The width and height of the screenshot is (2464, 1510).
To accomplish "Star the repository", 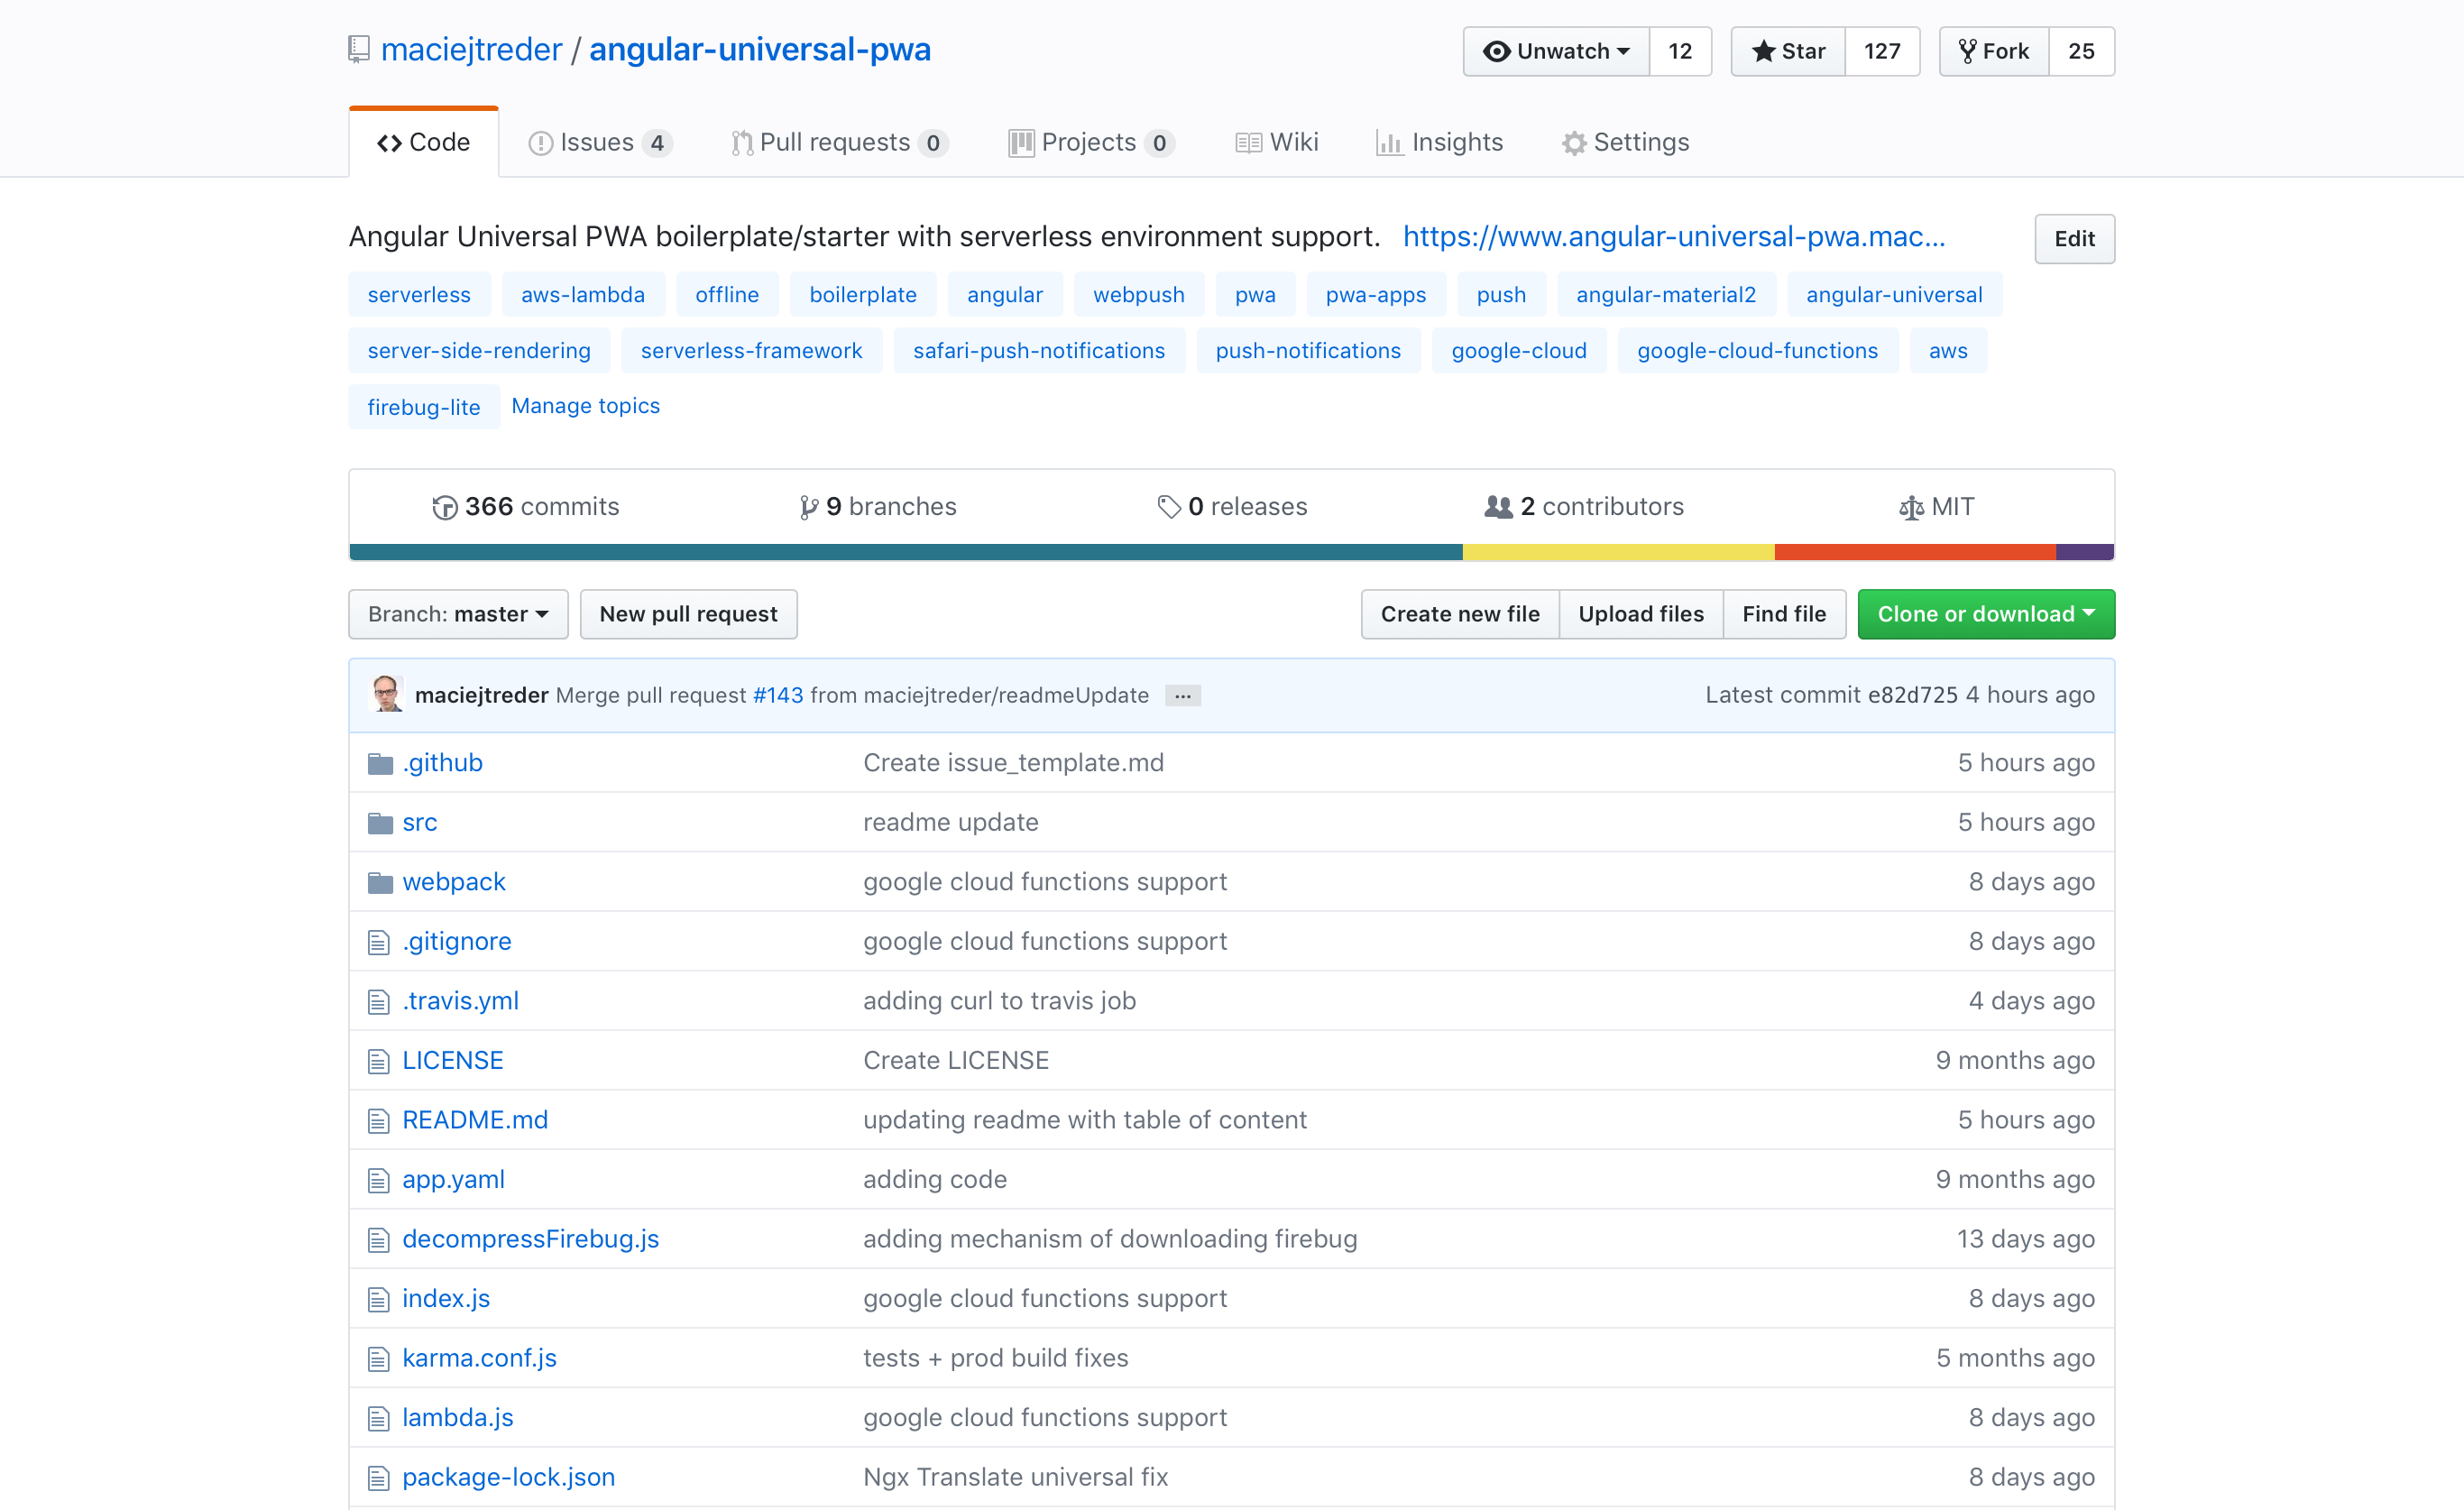I will coord(1788,51).
